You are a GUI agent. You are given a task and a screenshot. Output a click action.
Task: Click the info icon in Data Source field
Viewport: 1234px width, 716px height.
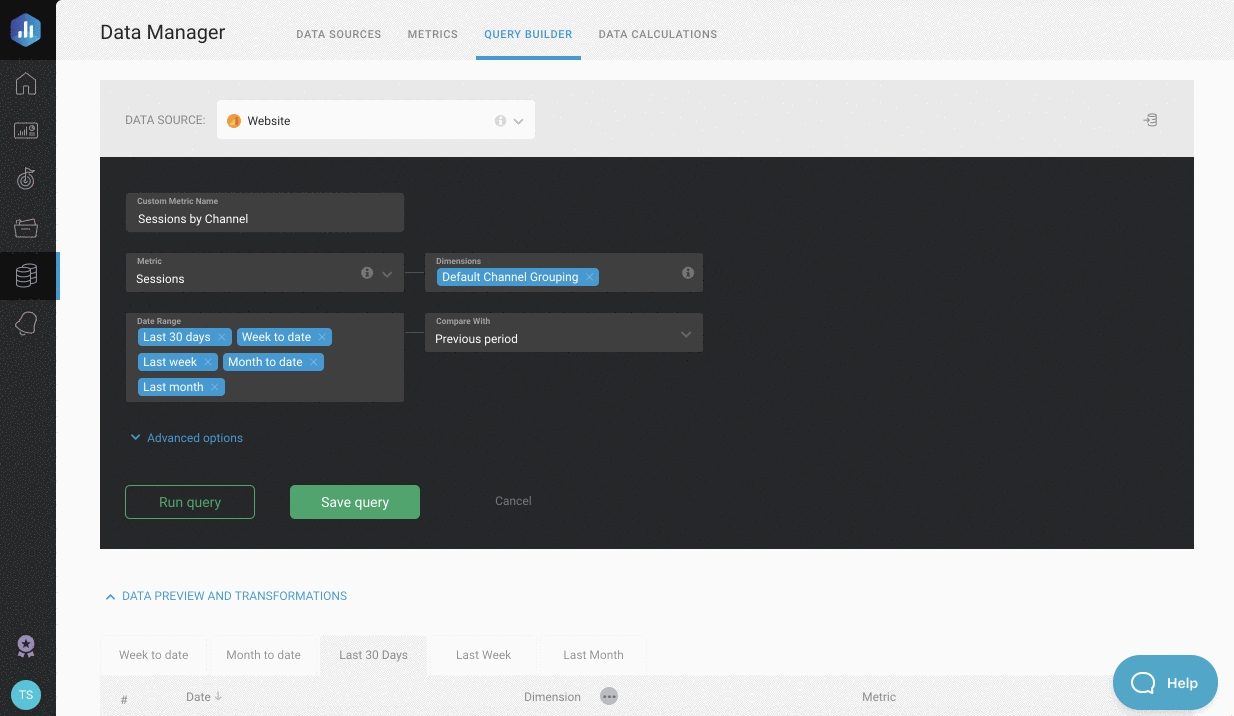pos(500,120)
